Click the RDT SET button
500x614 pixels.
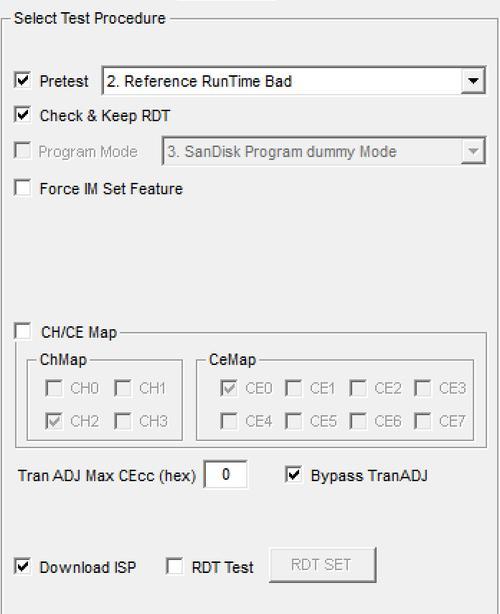point(322,565)
